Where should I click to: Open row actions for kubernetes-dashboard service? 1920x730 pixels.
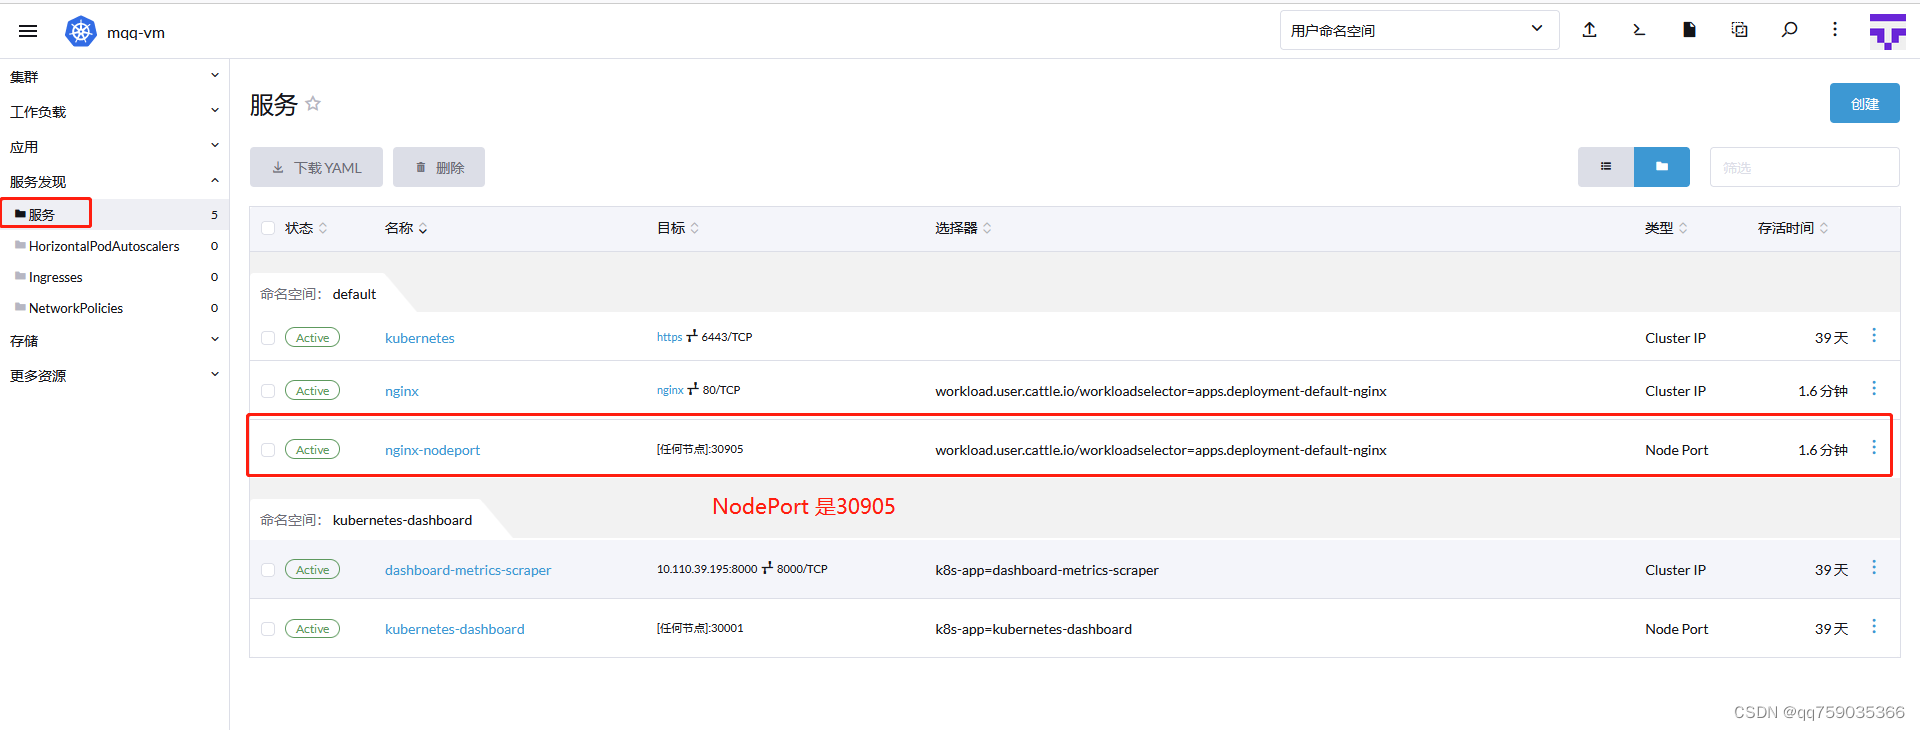1874,627
